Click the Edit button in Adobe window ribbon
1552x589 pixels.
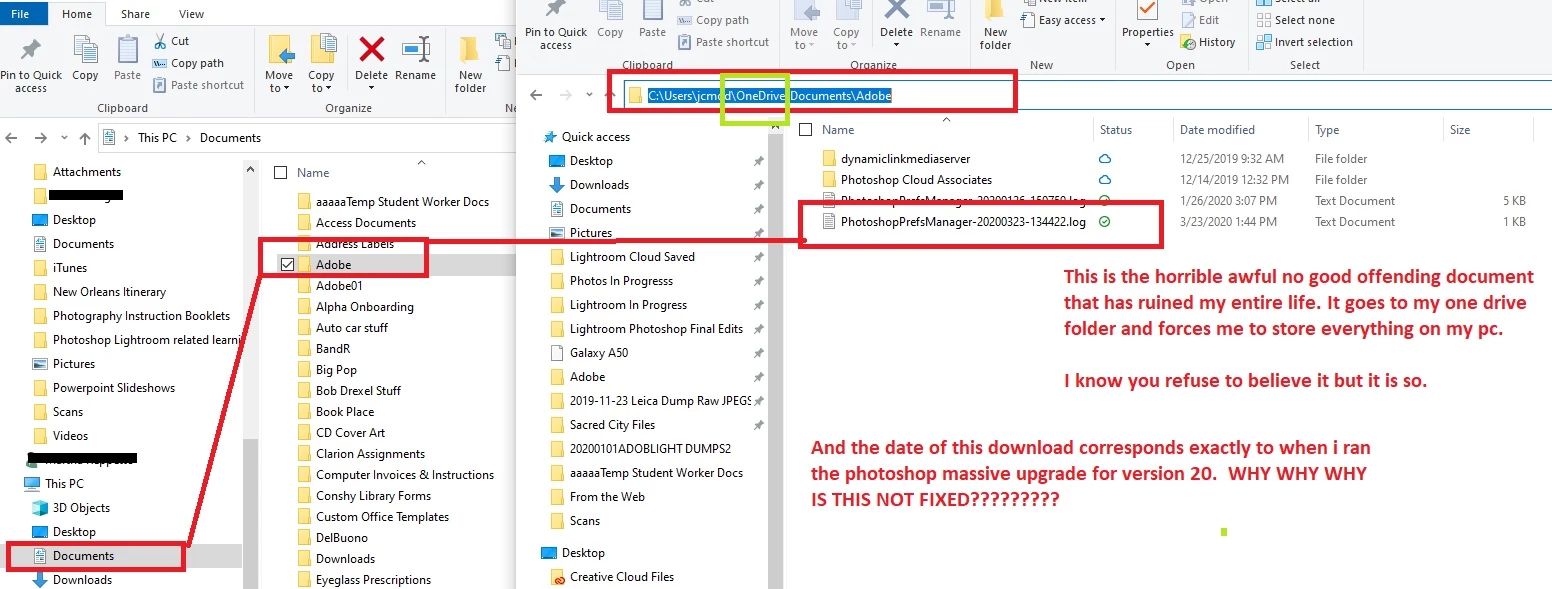[1199, 20]
